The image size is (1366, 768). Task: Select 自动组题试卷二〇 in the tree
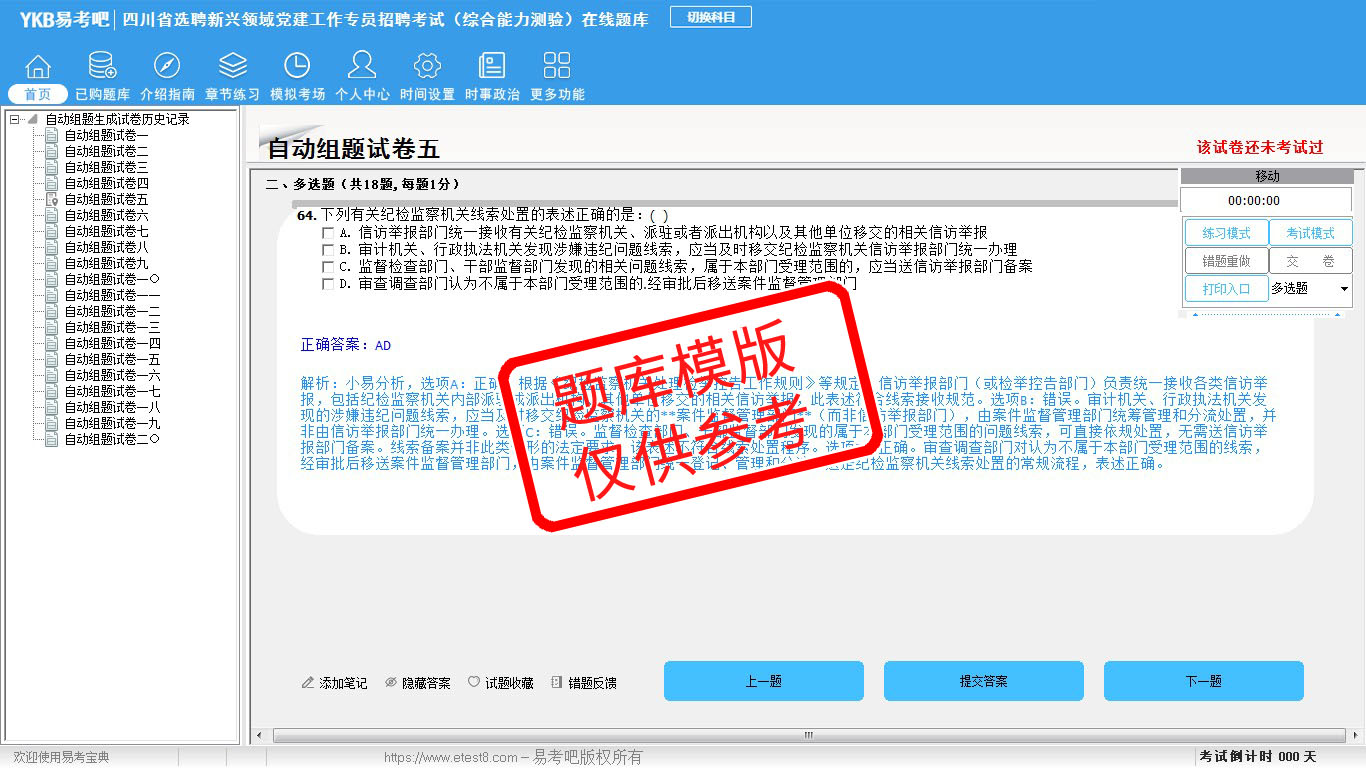coord(112,439)
